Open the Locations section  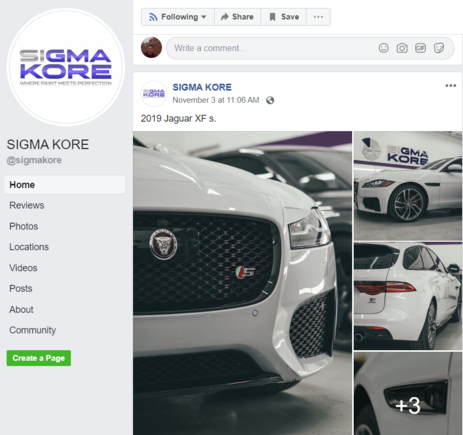pyautogui.click(x=29, y=247)
